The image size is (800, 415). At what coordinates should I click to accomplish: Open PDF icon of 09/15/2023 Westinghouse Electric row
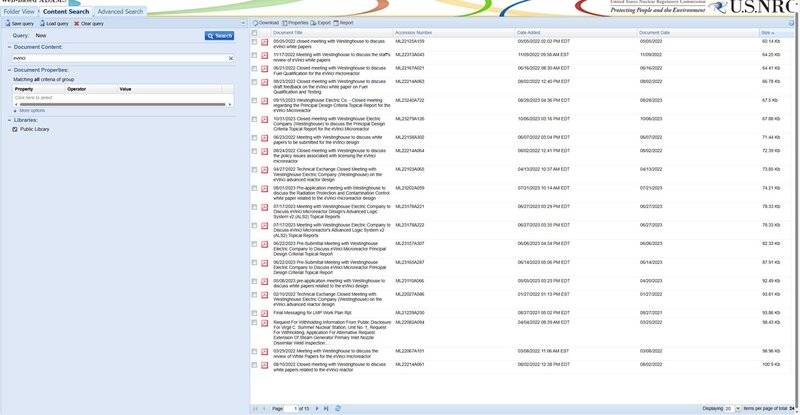click(x=265, y=101)
